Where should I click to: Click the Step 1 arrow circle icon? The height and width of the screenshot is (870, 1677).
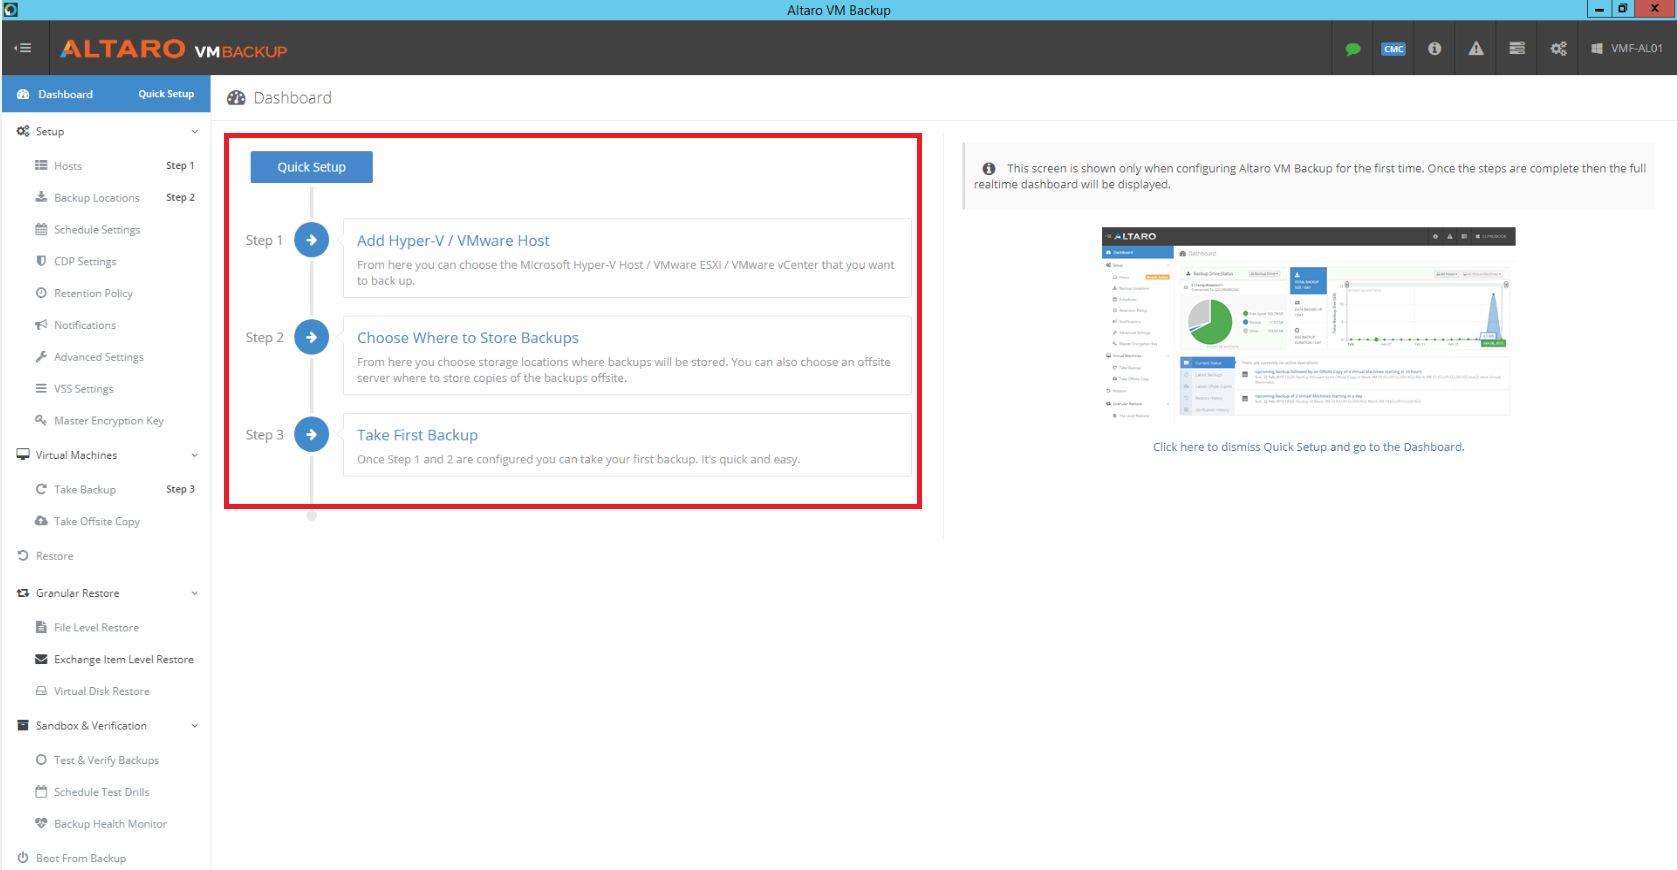[311, 240]
